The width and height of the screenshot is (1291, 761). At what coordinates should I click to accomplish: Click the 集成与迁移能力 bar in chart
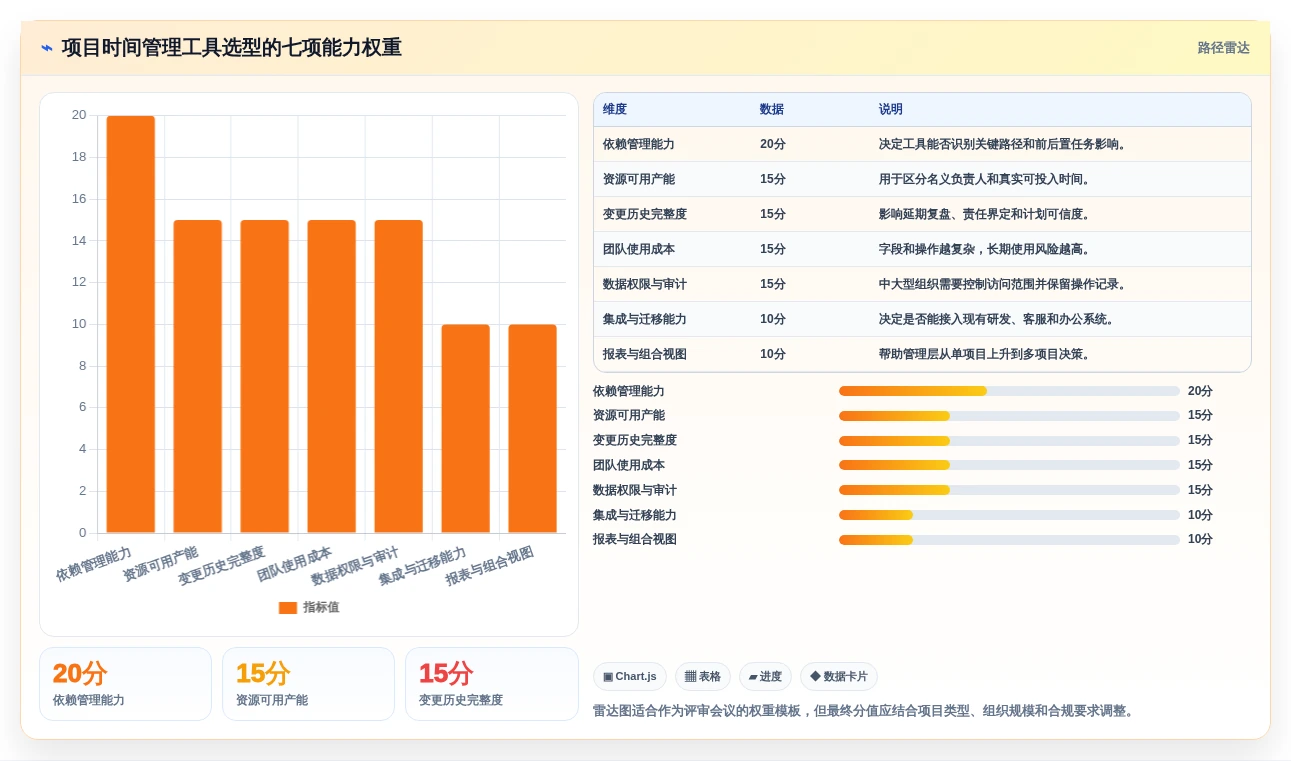[x=466, y=428]
